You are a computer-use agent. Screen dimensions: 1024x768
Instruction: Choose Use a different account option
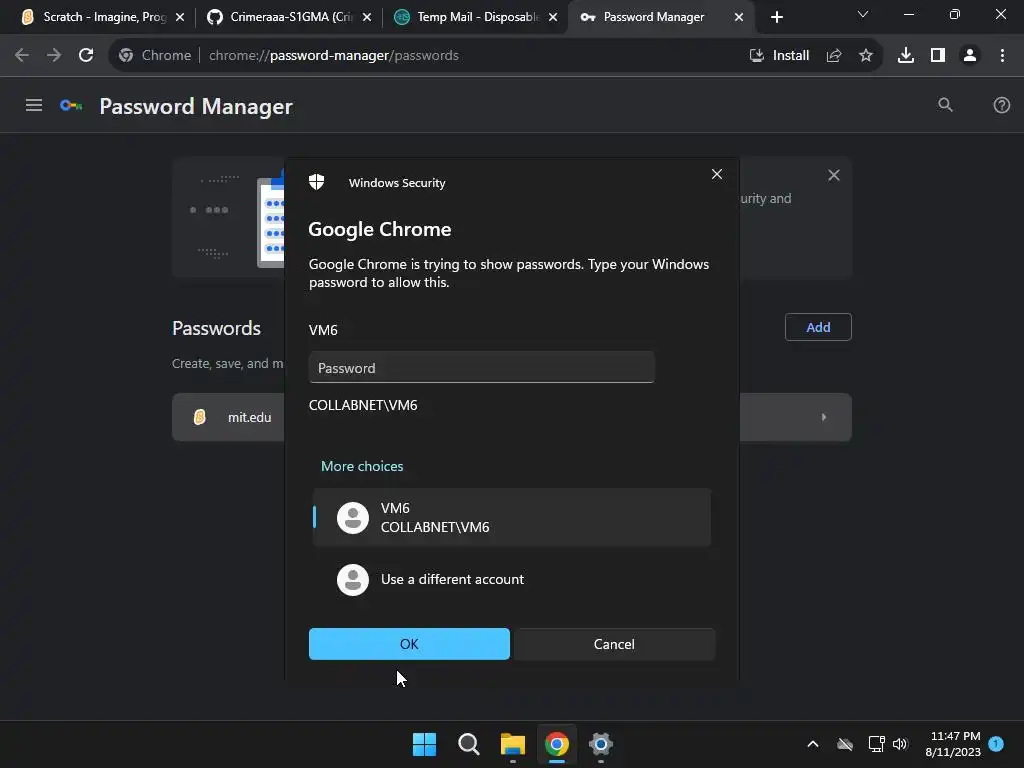tap(512, 579)
